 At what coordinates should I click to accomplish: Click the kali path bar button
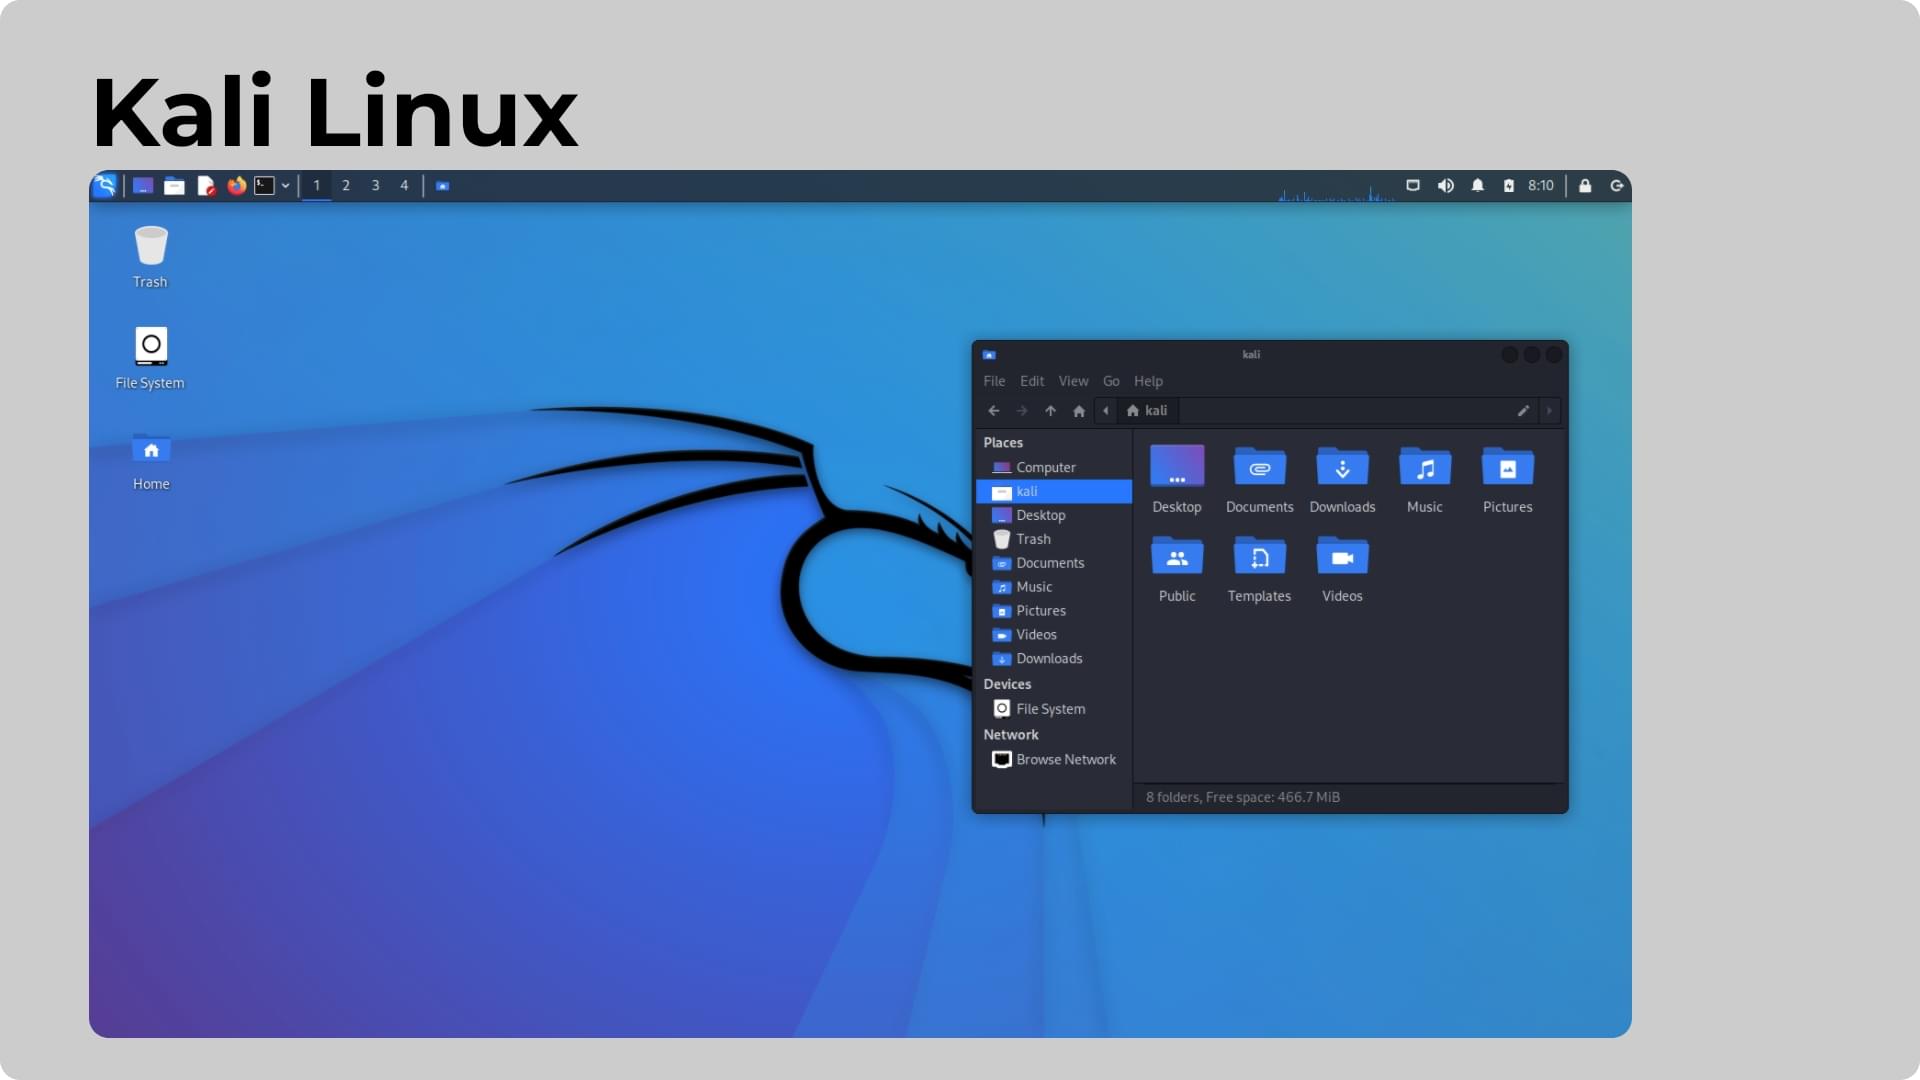[x=1147, y=411]
